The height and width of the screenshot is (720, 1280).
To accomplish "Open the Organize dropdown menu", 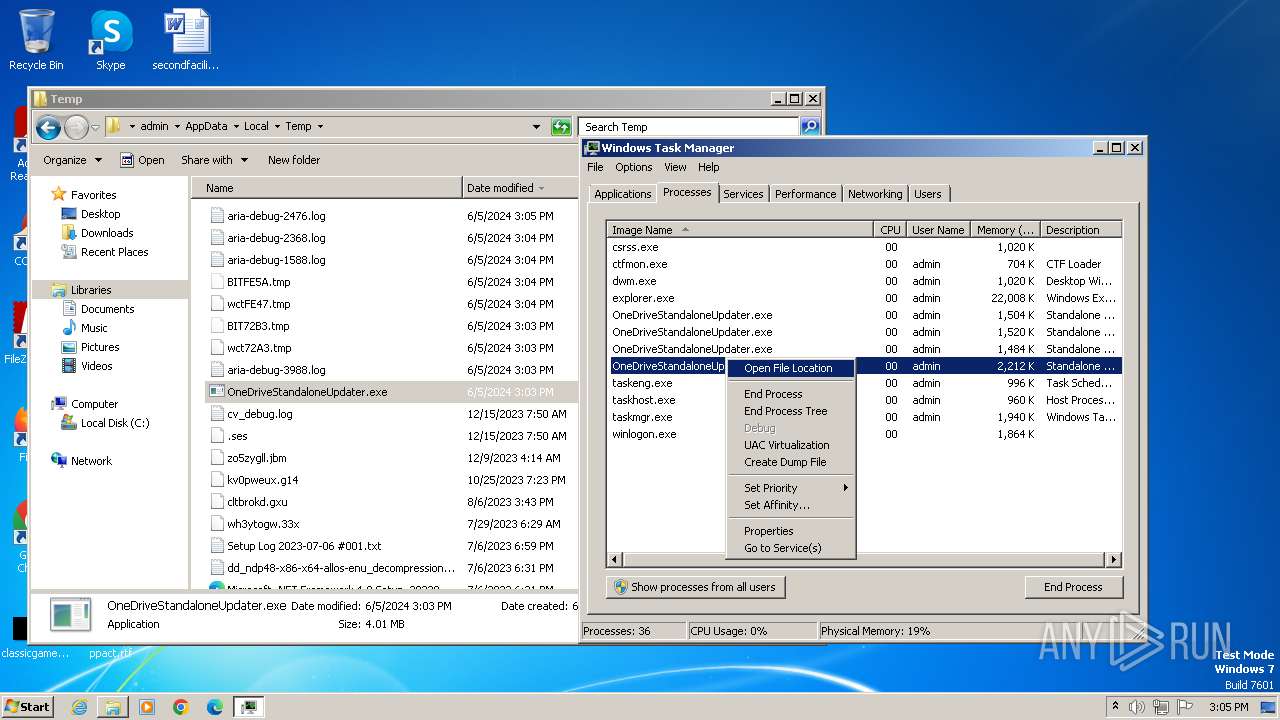I will tap(72, 160).
